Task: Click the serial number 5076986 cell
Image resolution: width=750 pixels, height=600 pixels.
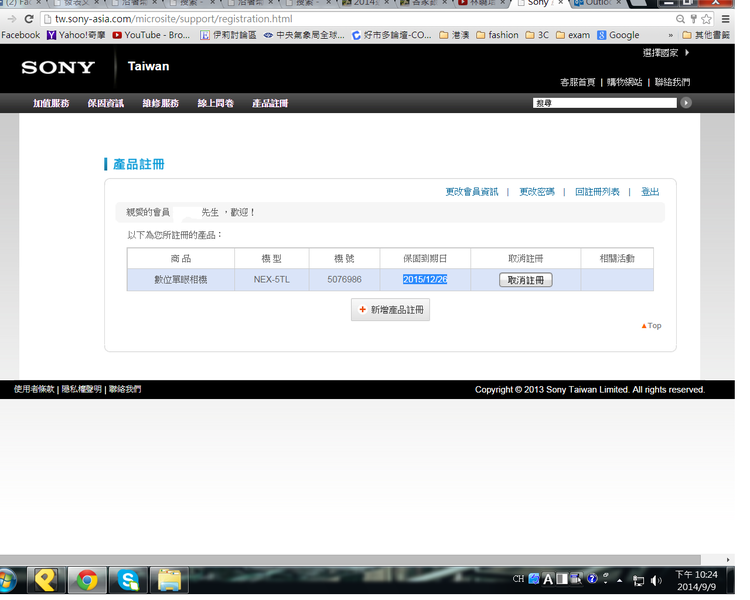Action: pyautogui.click(x=344, y=279)
